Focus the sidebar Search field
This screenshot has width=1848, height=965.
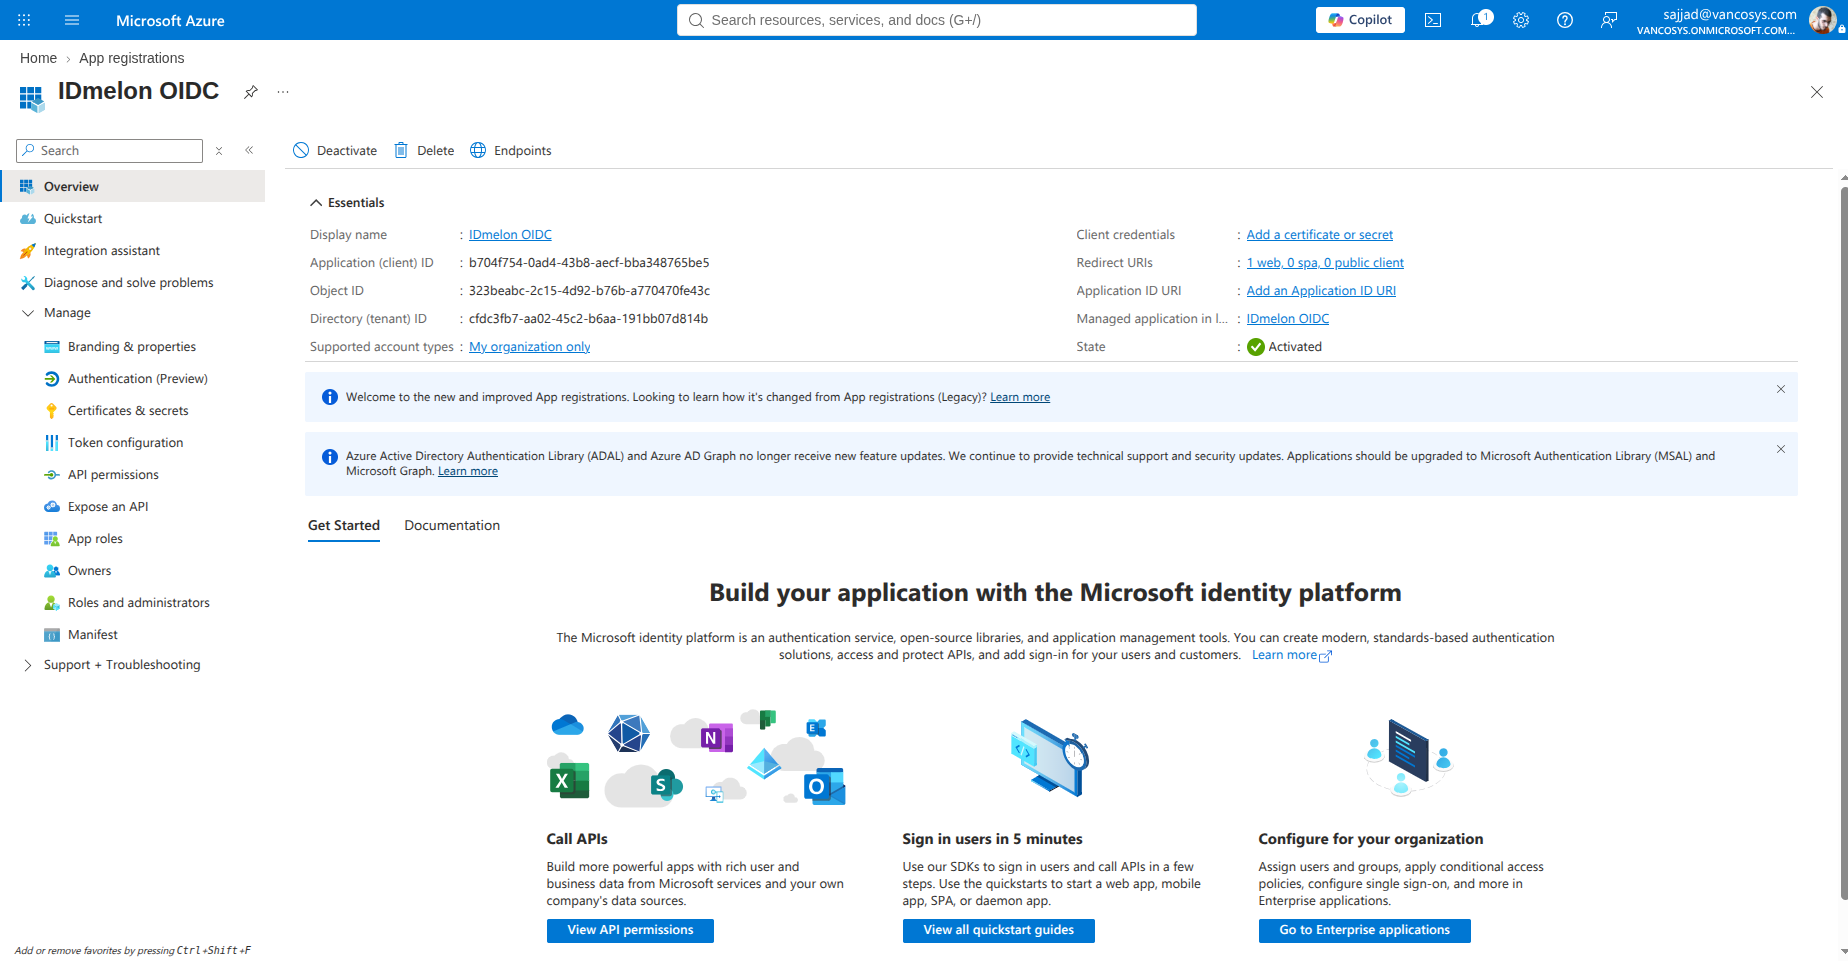point(110,151)
